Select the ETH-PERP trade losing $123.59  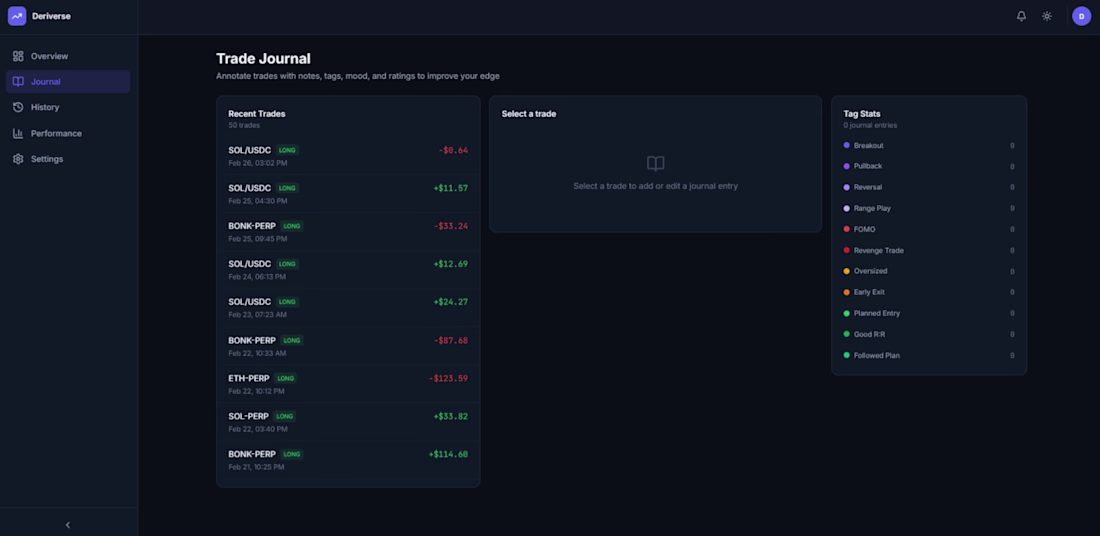348,384
